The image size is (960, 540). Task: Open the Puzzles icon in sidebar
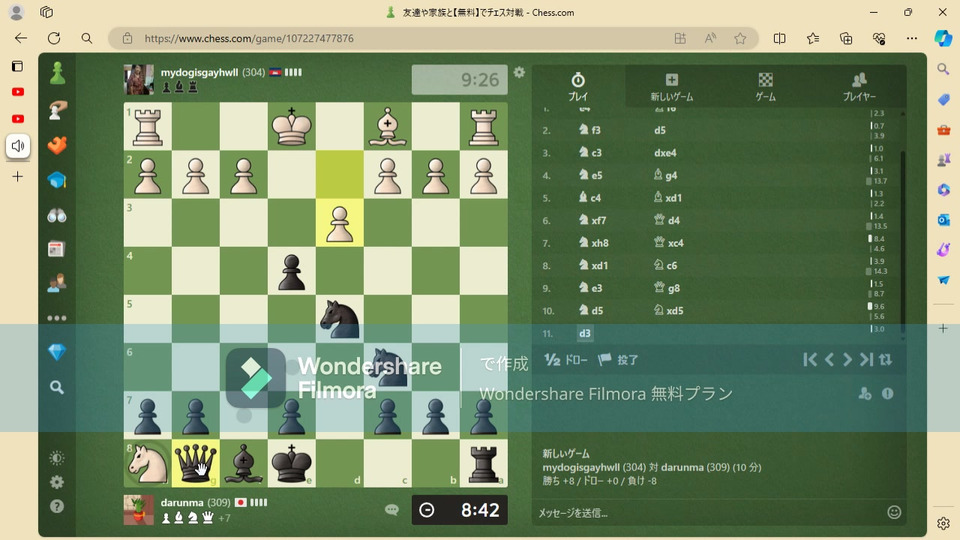pyautogui.click(x=57, y=145)
